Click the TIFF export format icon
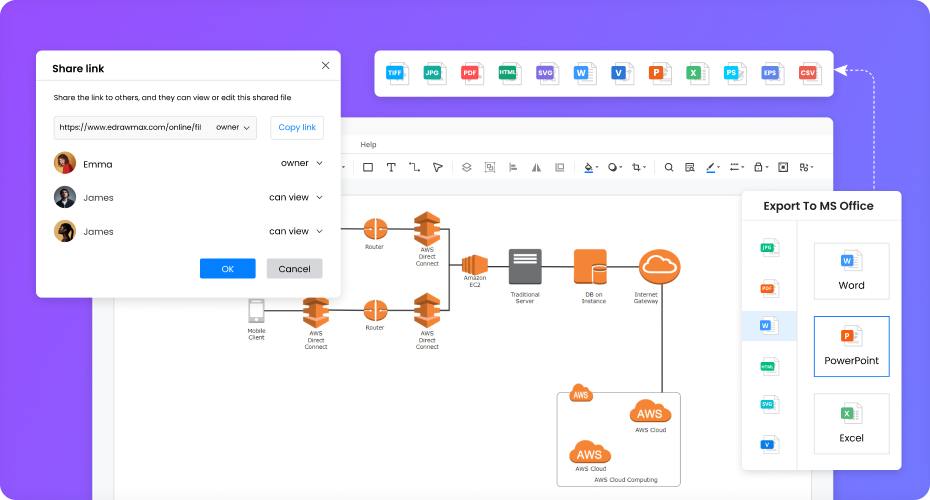The width and height of the screenshot is (930, 500). pos(396,73)
